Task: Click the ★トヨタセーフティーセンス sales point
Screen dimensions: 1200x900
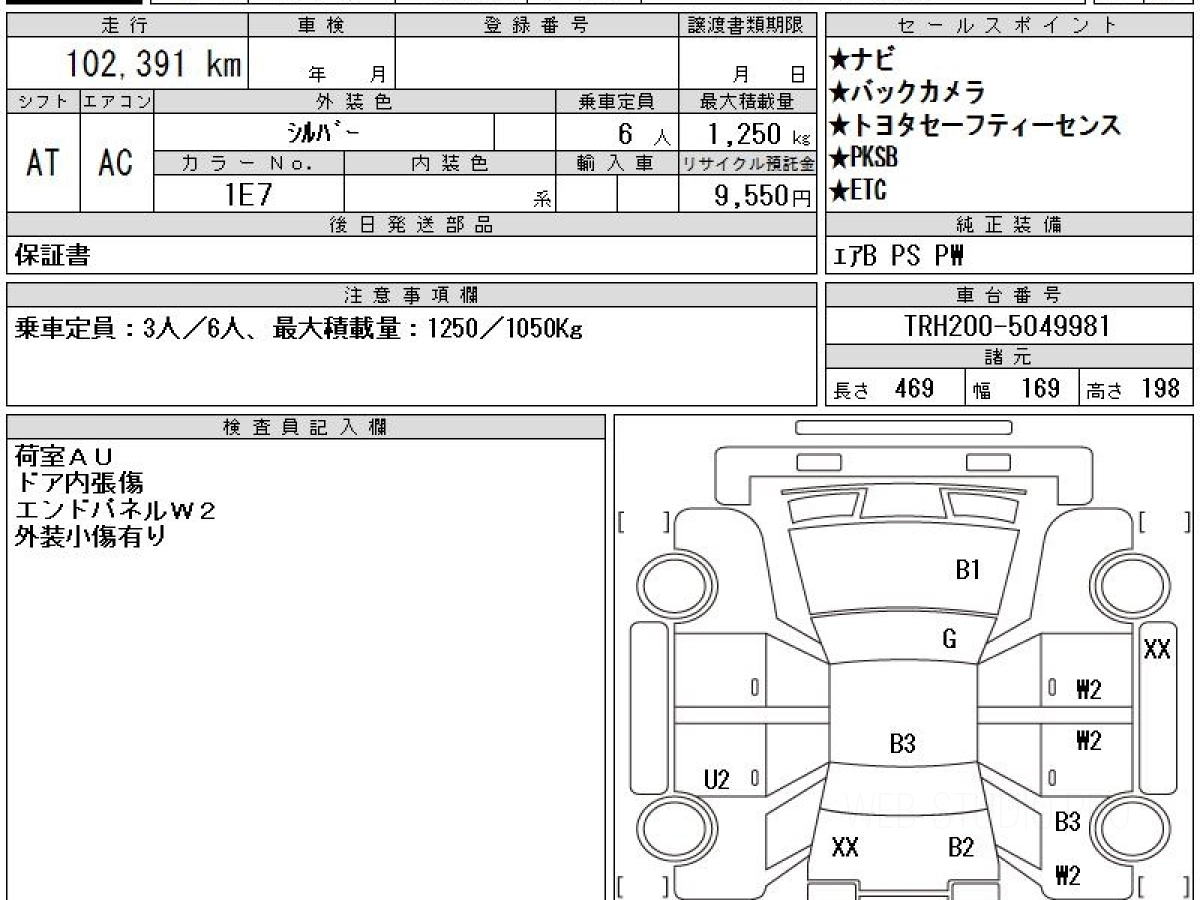Action: point(975,125)
